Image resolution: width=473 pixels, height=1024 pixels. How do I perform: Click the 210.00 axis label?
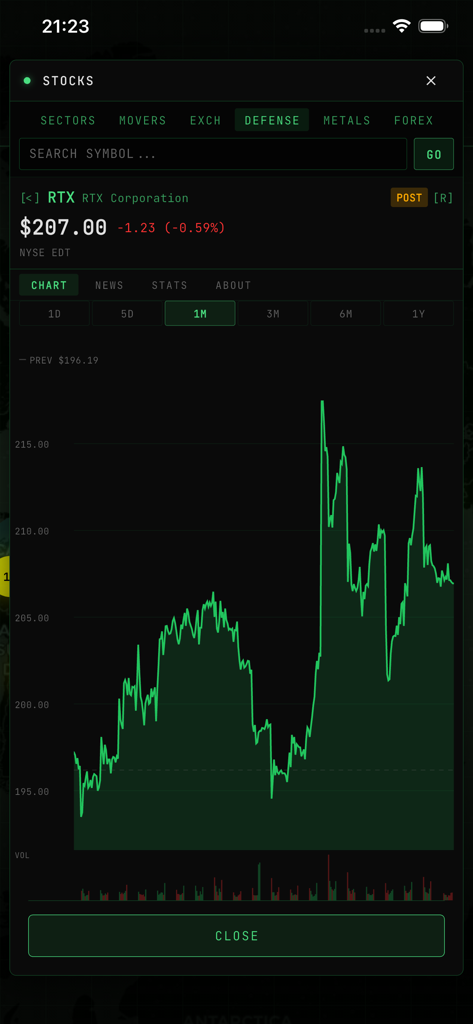(x=32, y=532)
